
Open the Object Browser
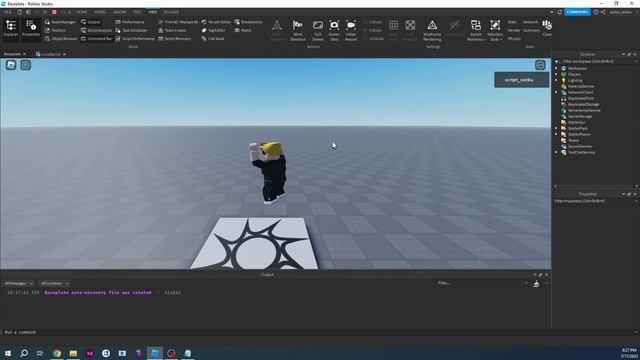pos(61,38)
